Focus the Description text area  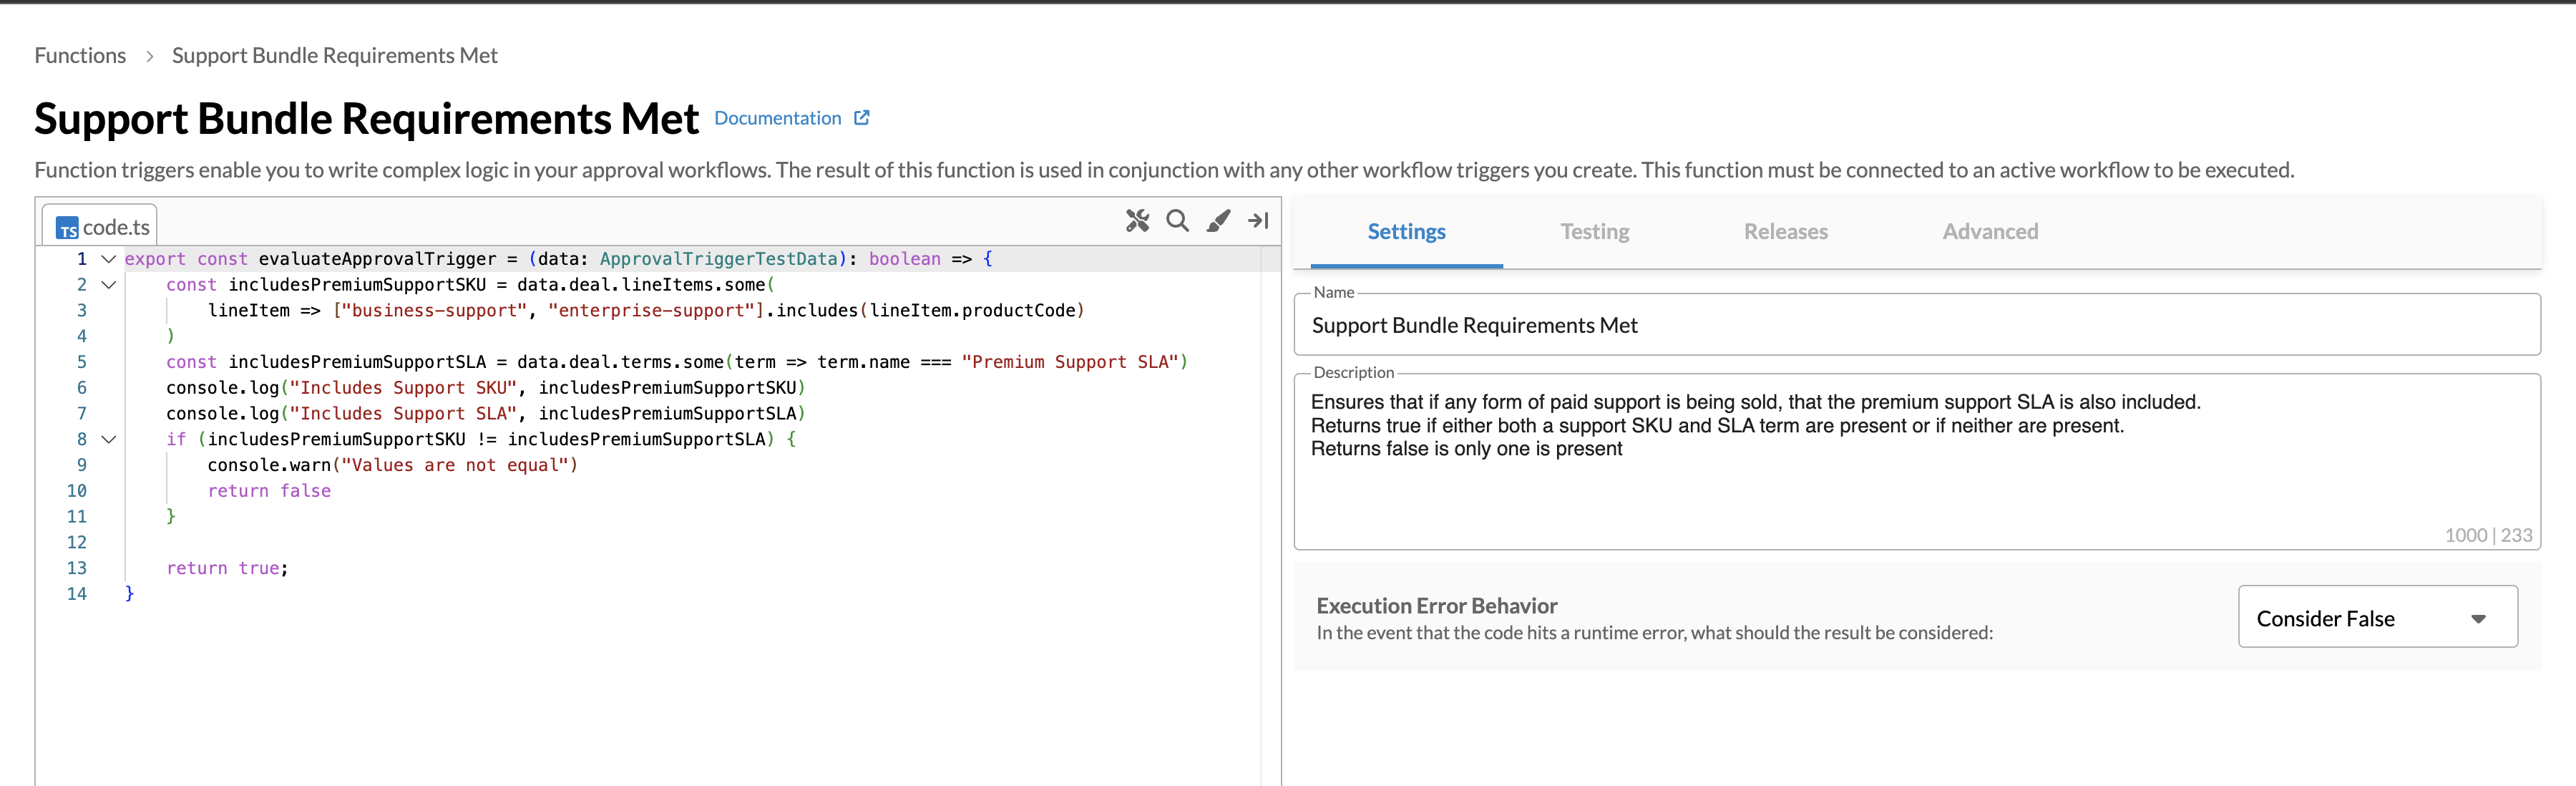1916,460
